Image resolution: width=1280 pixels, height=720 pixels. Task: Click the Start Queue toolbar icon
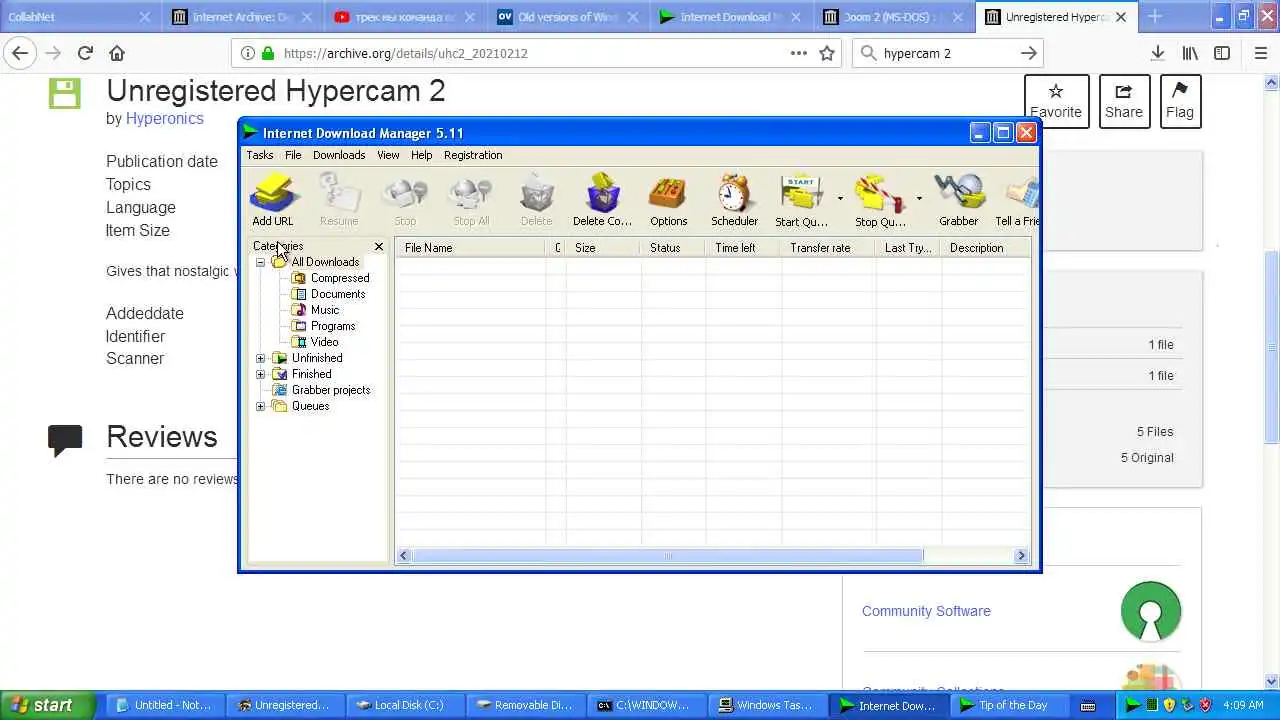coord(801,199)
